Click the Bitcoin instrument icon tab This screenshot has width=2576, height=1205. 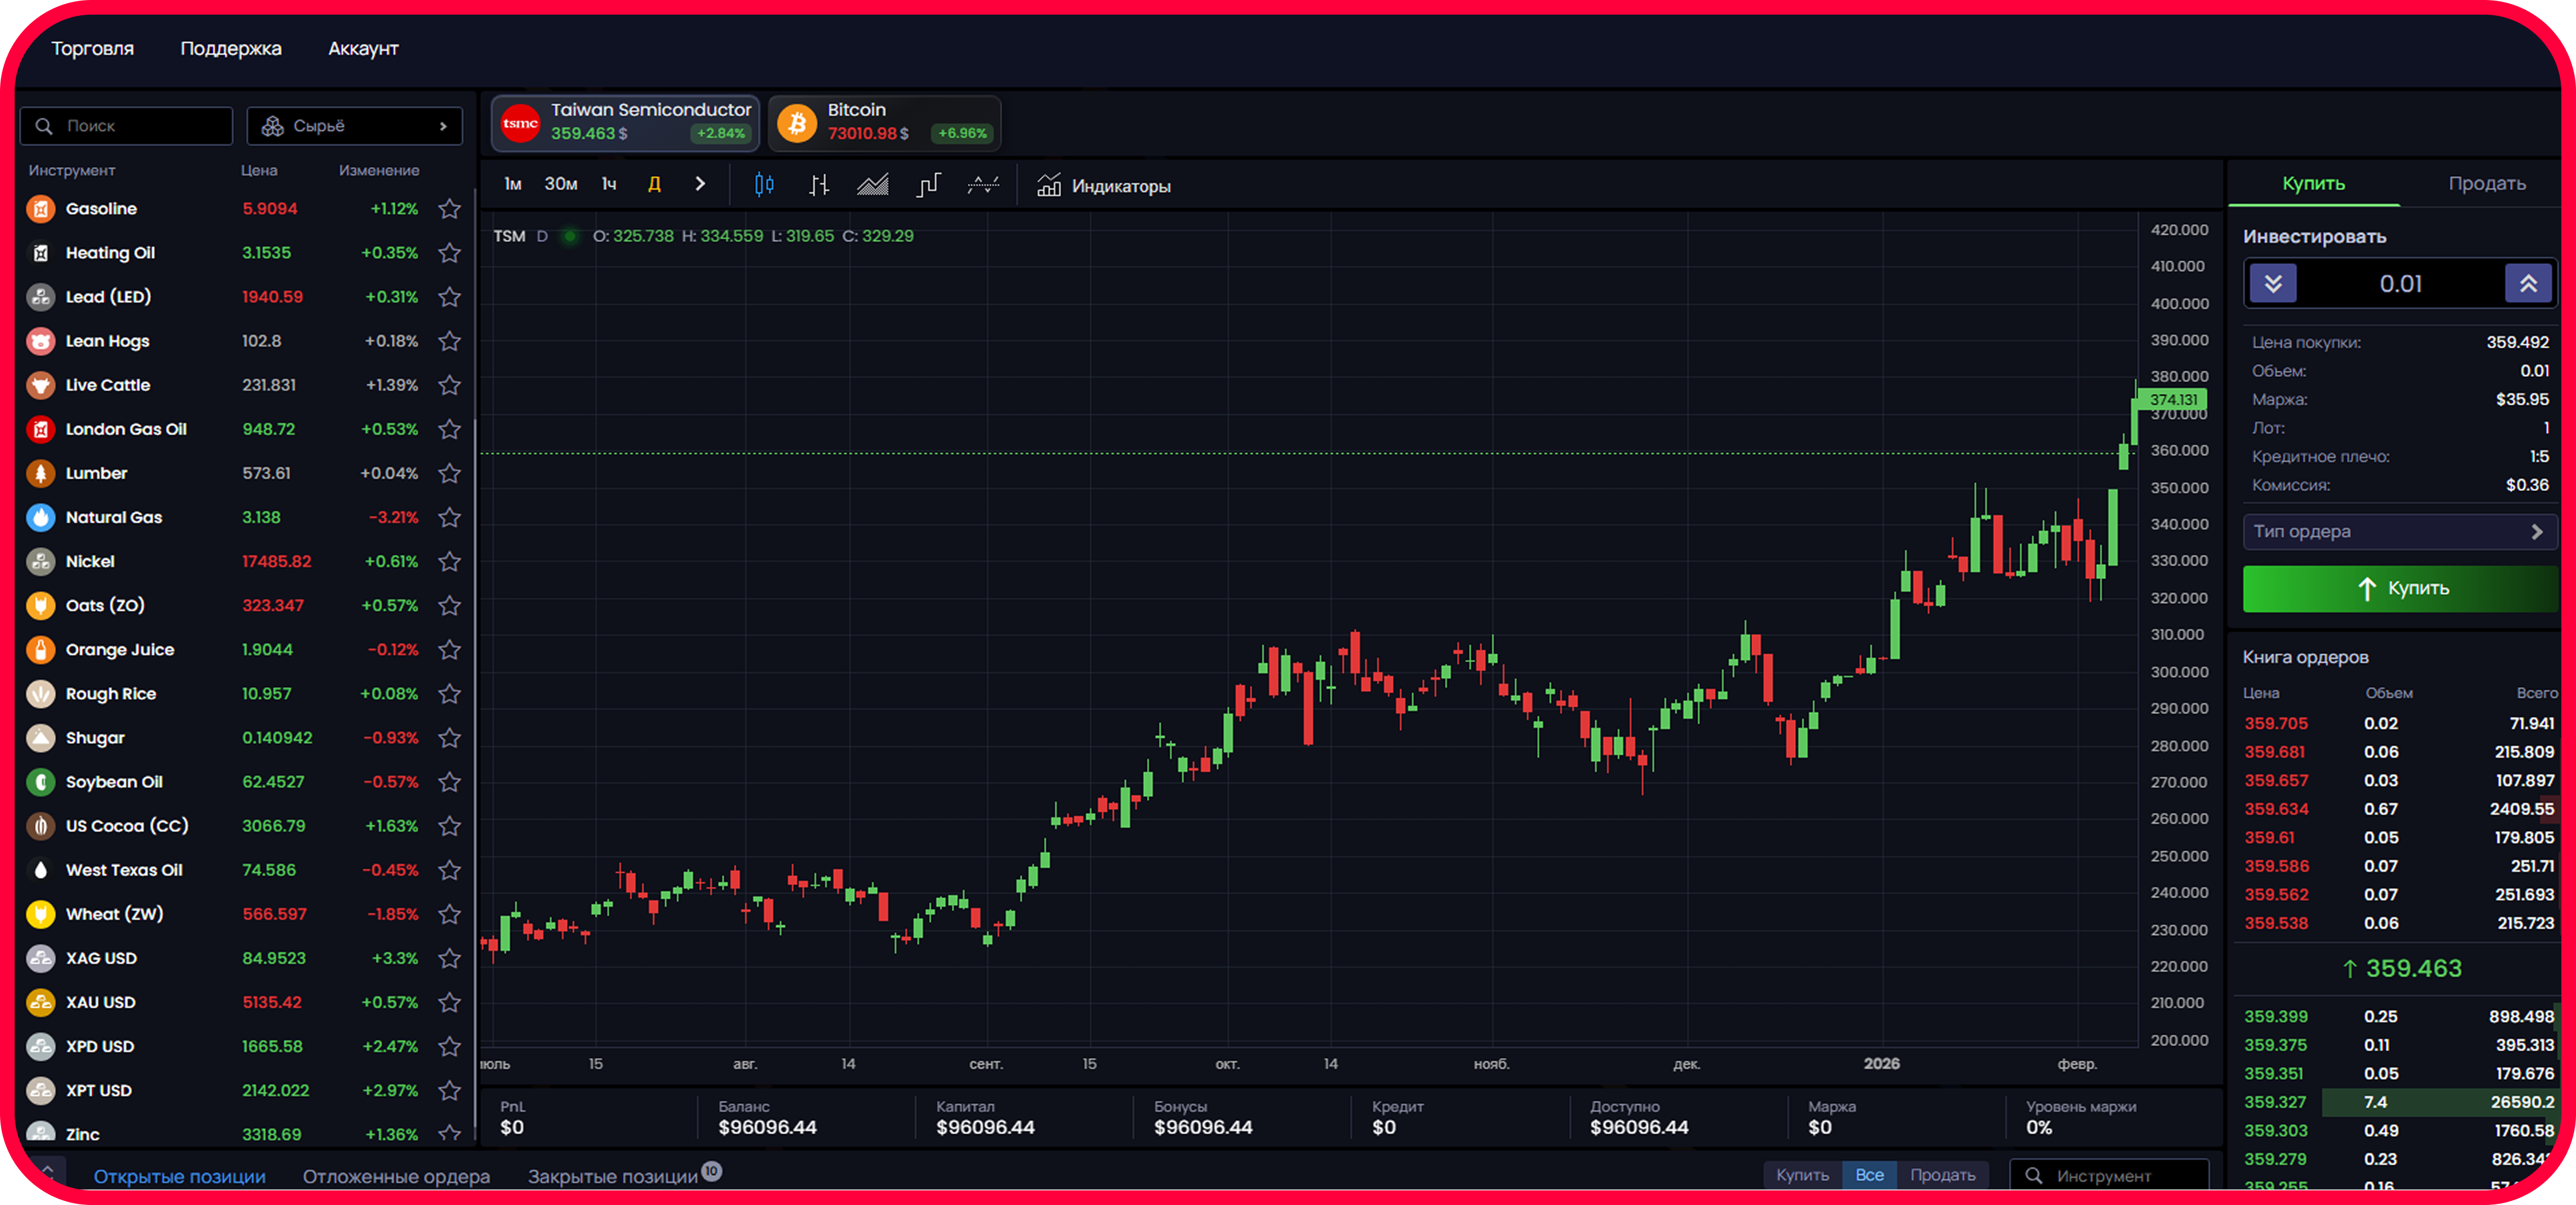pyautogui.click(x=797, y=123)
